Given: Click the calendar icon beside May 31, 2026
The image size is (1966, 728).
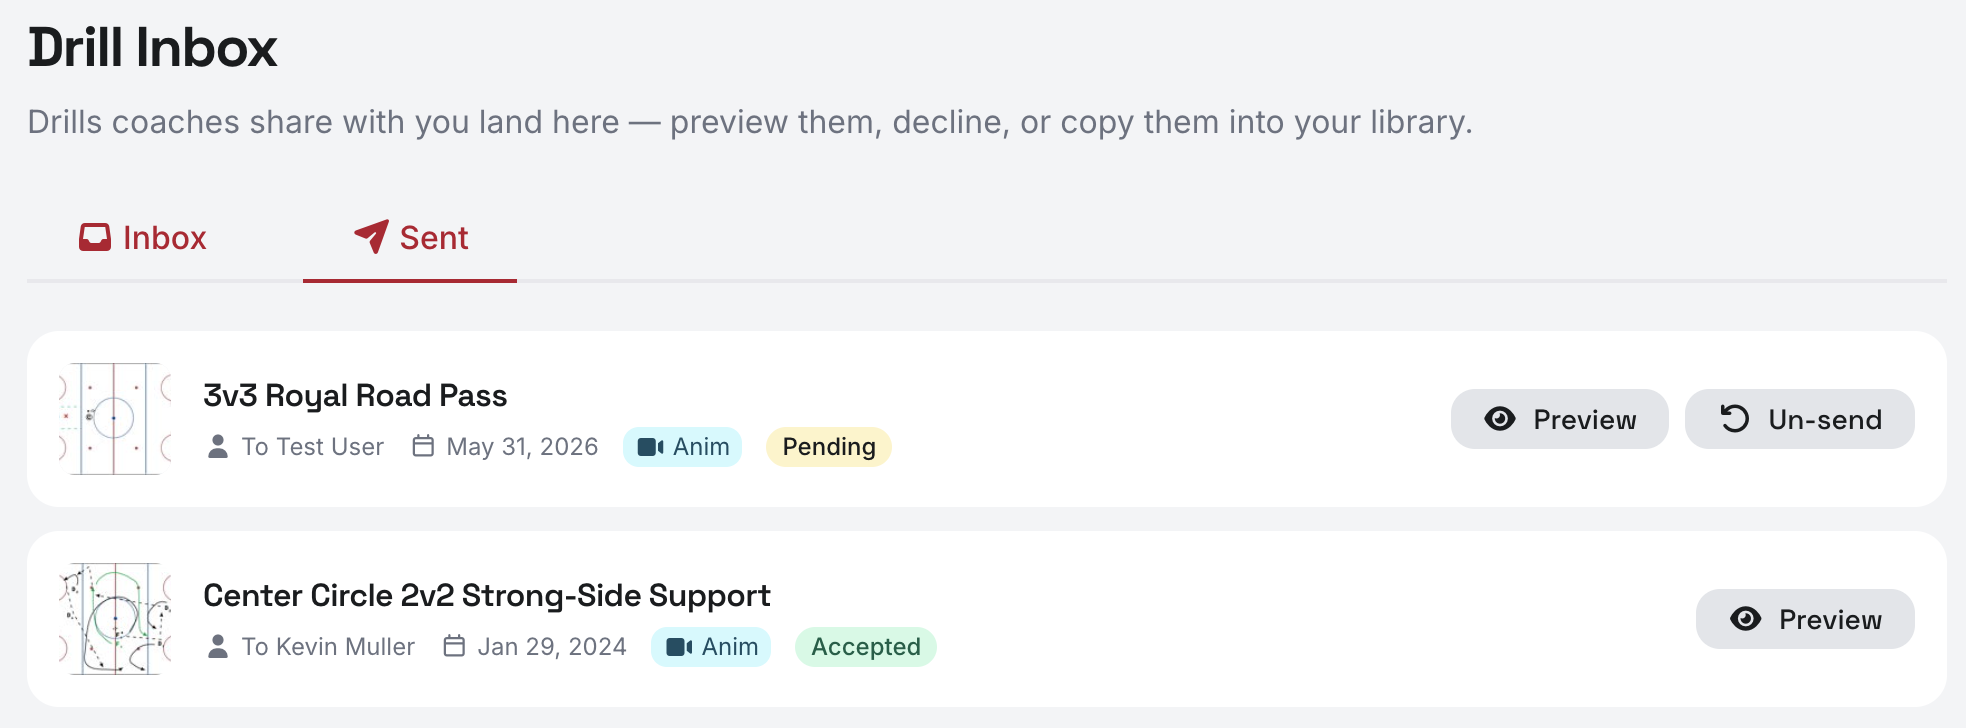Looking at the screenshot, I should 423,446.
